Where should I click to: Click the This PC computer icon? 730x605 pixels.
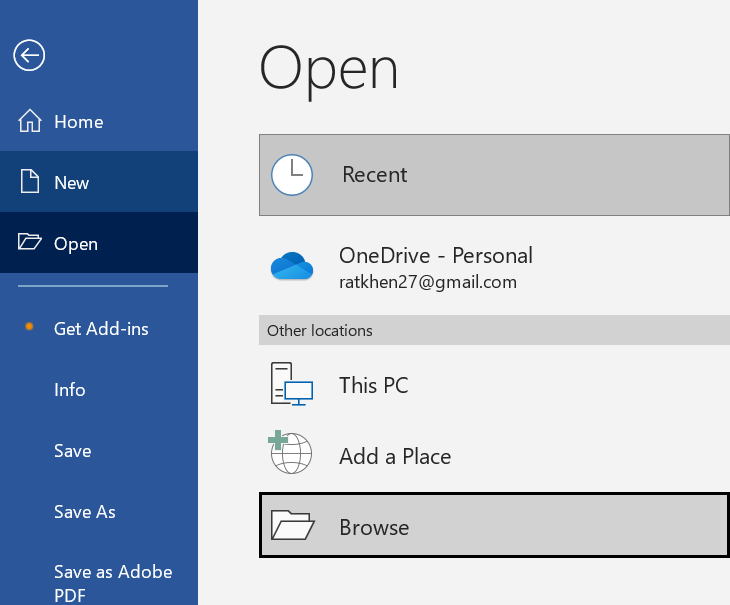coord(292,385)
